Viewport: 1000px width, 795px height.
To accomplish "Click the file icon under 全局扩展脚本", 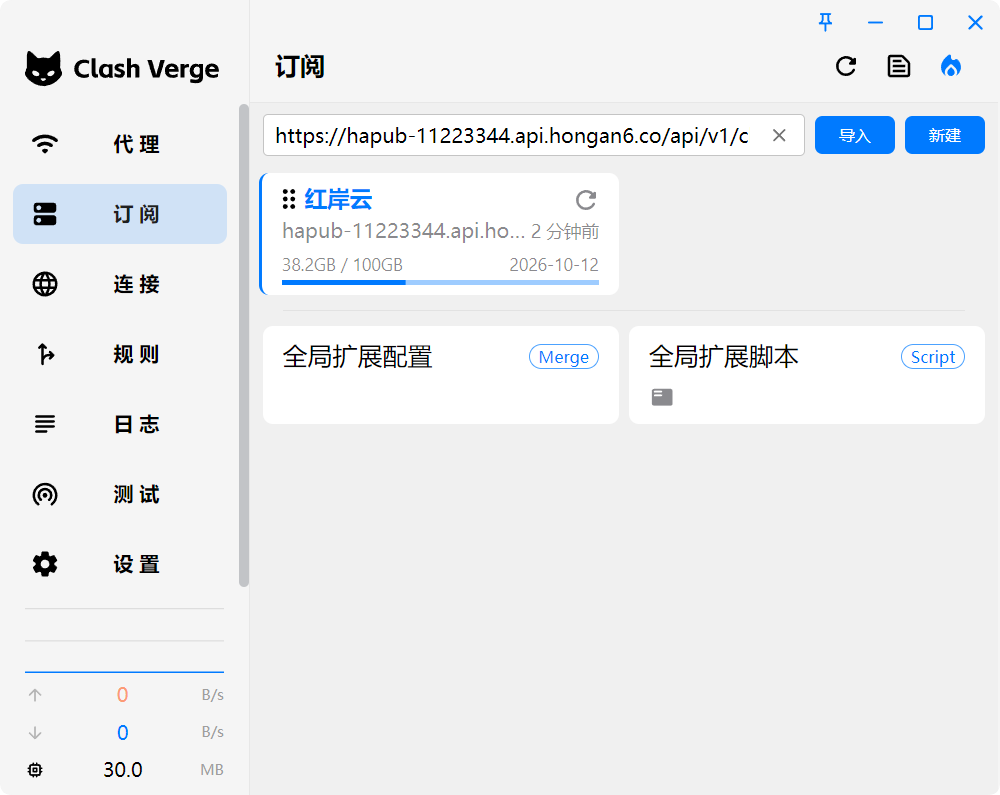I will tap(661, 396).
